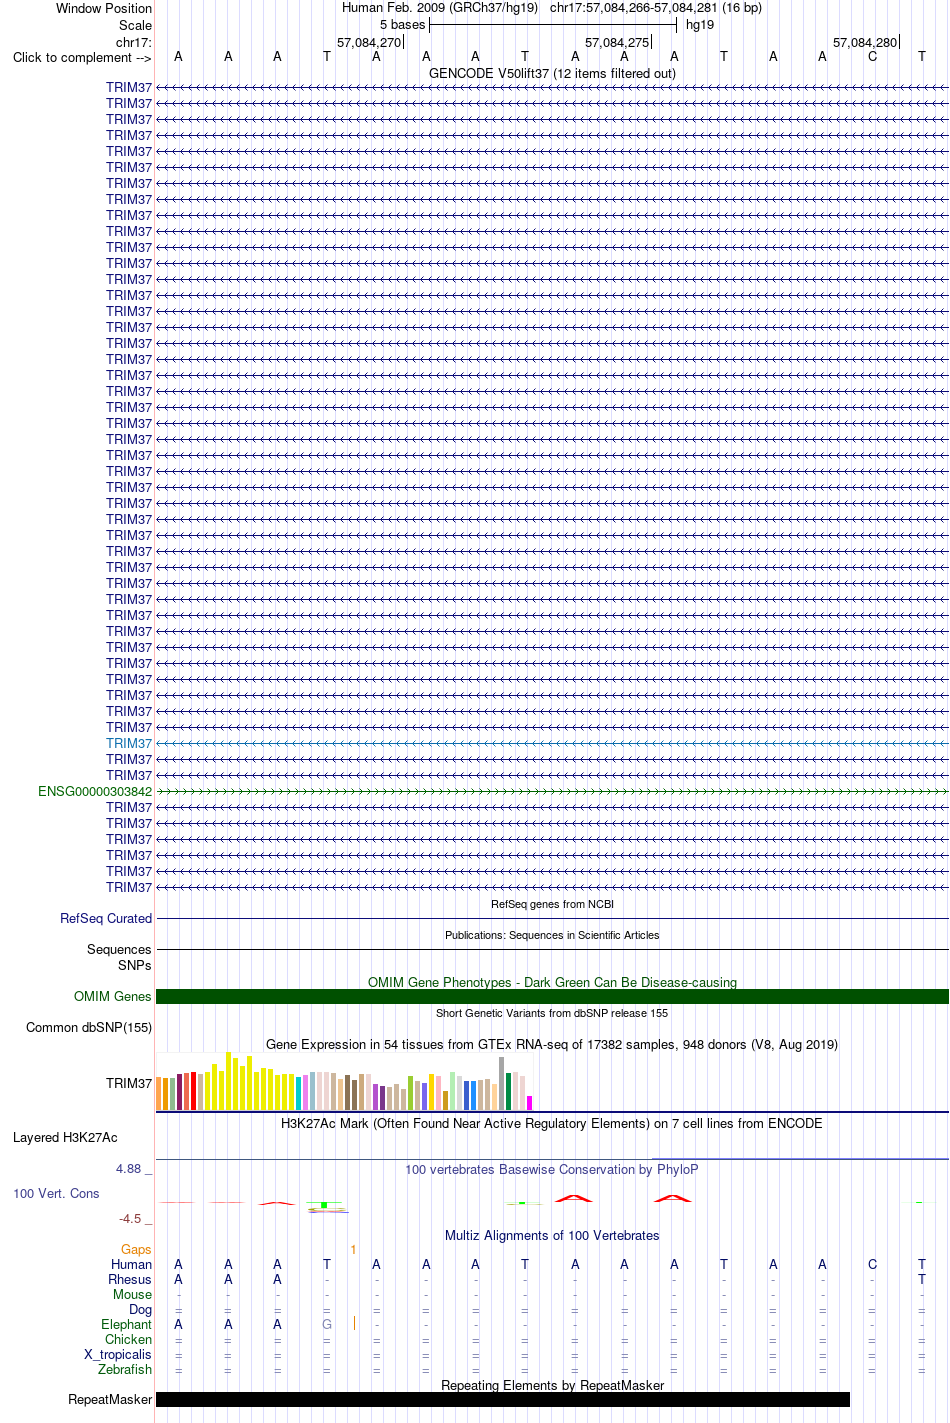Image resolution: width=950 pixels, height=1423 pixels.
Task: Open Repeating Elements by RepeatMasker title
Action: 552,1385
